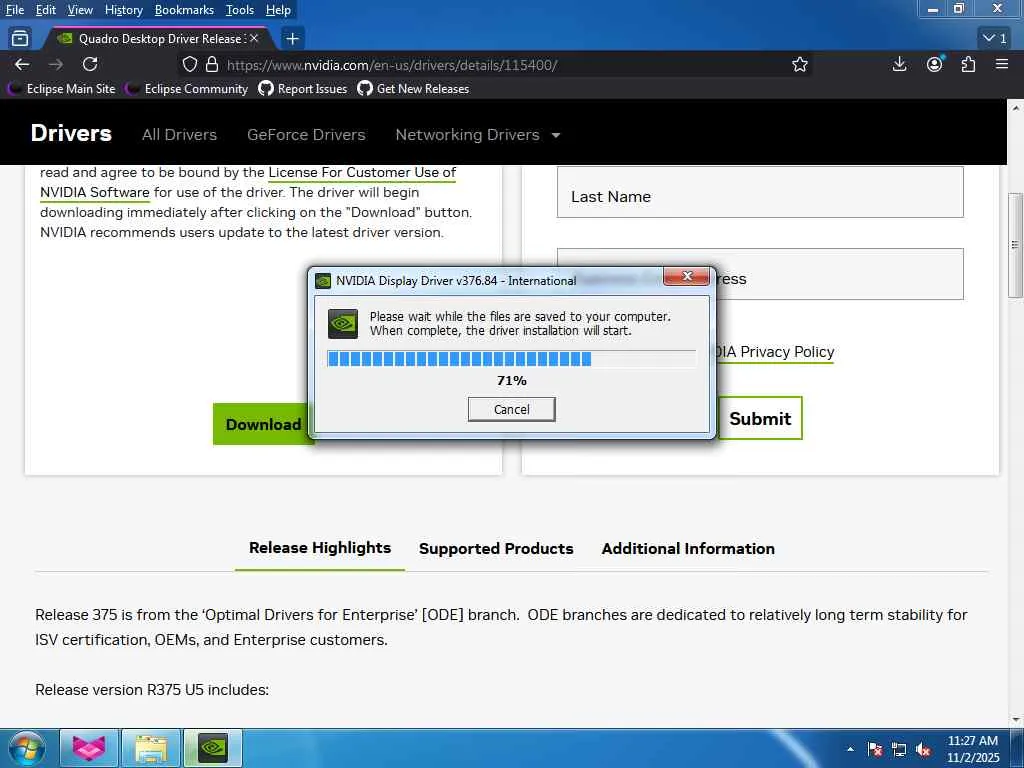Click the partially hidden email address field
Screen dimensions: 1024x768
click(840, 274)
